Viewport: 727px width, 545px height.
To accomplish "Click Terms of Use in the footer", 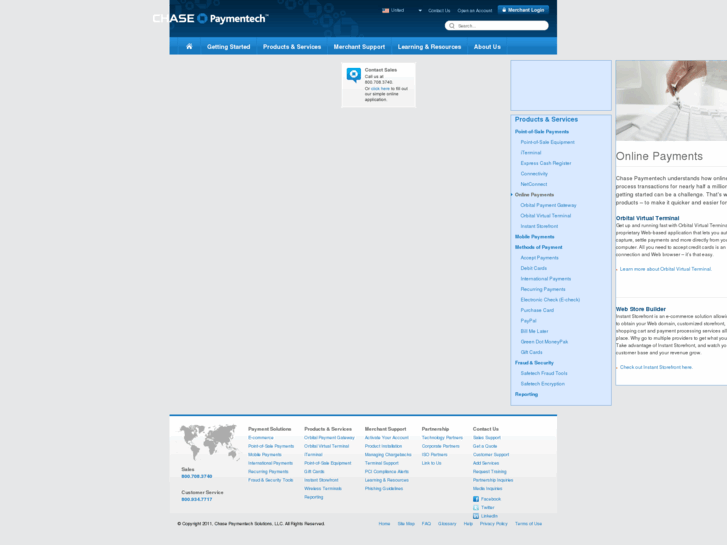I will pyautogui.click(x=529, y=524).
